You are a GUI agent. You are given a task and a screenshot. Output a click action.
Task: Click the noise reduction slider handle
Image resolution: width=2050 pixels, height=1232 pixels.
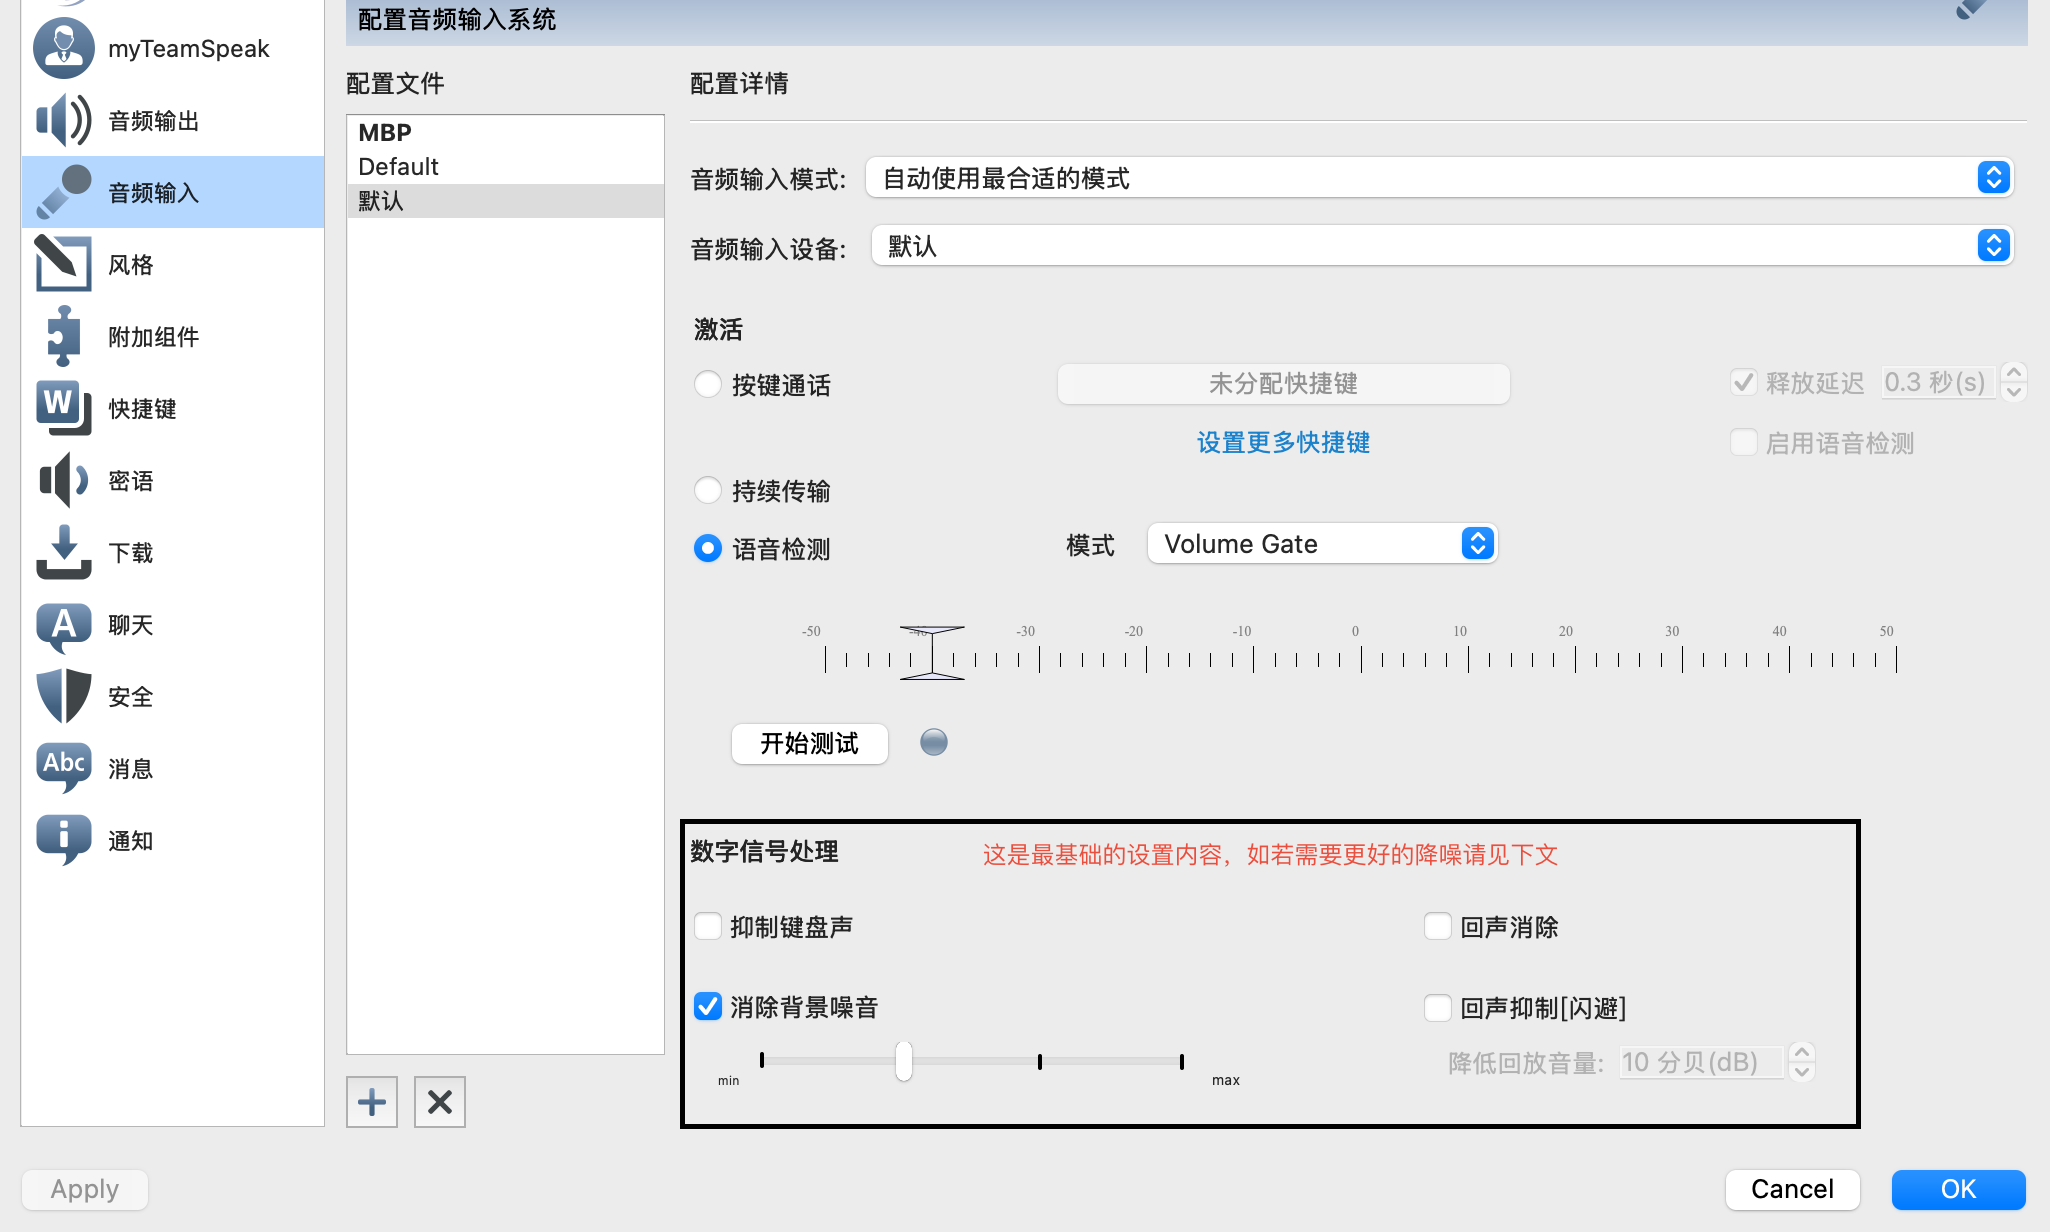[x=904, y=1061]
